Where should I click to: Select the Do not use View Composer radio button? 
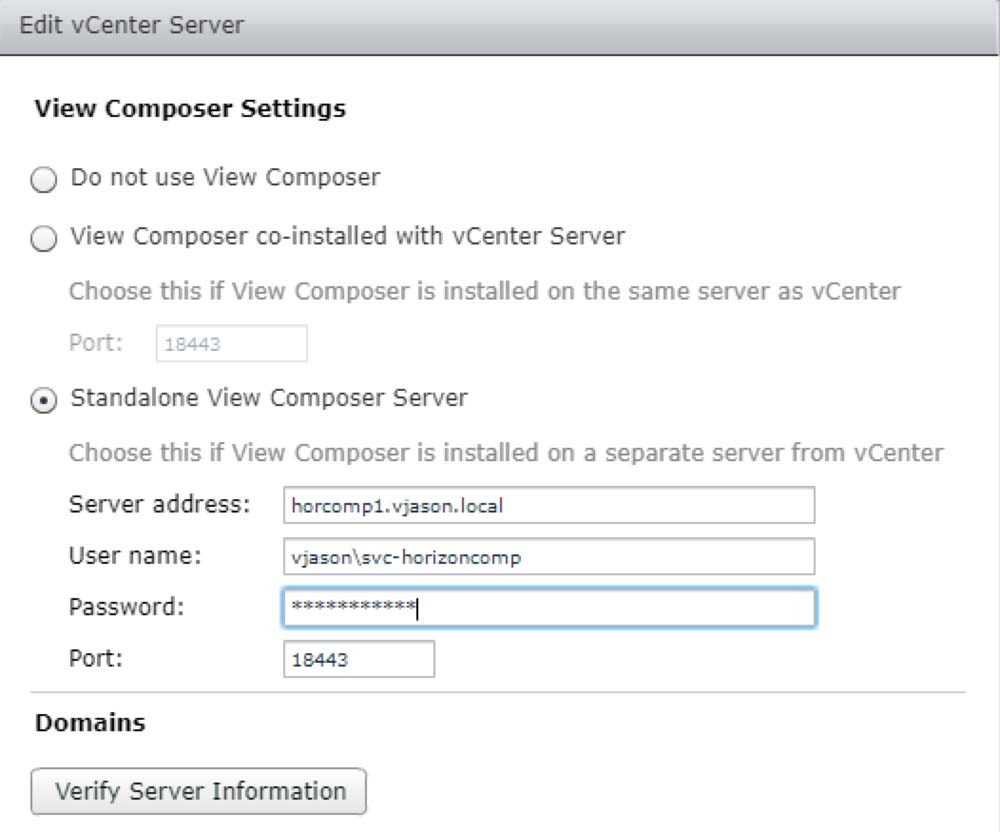(45, 180)
